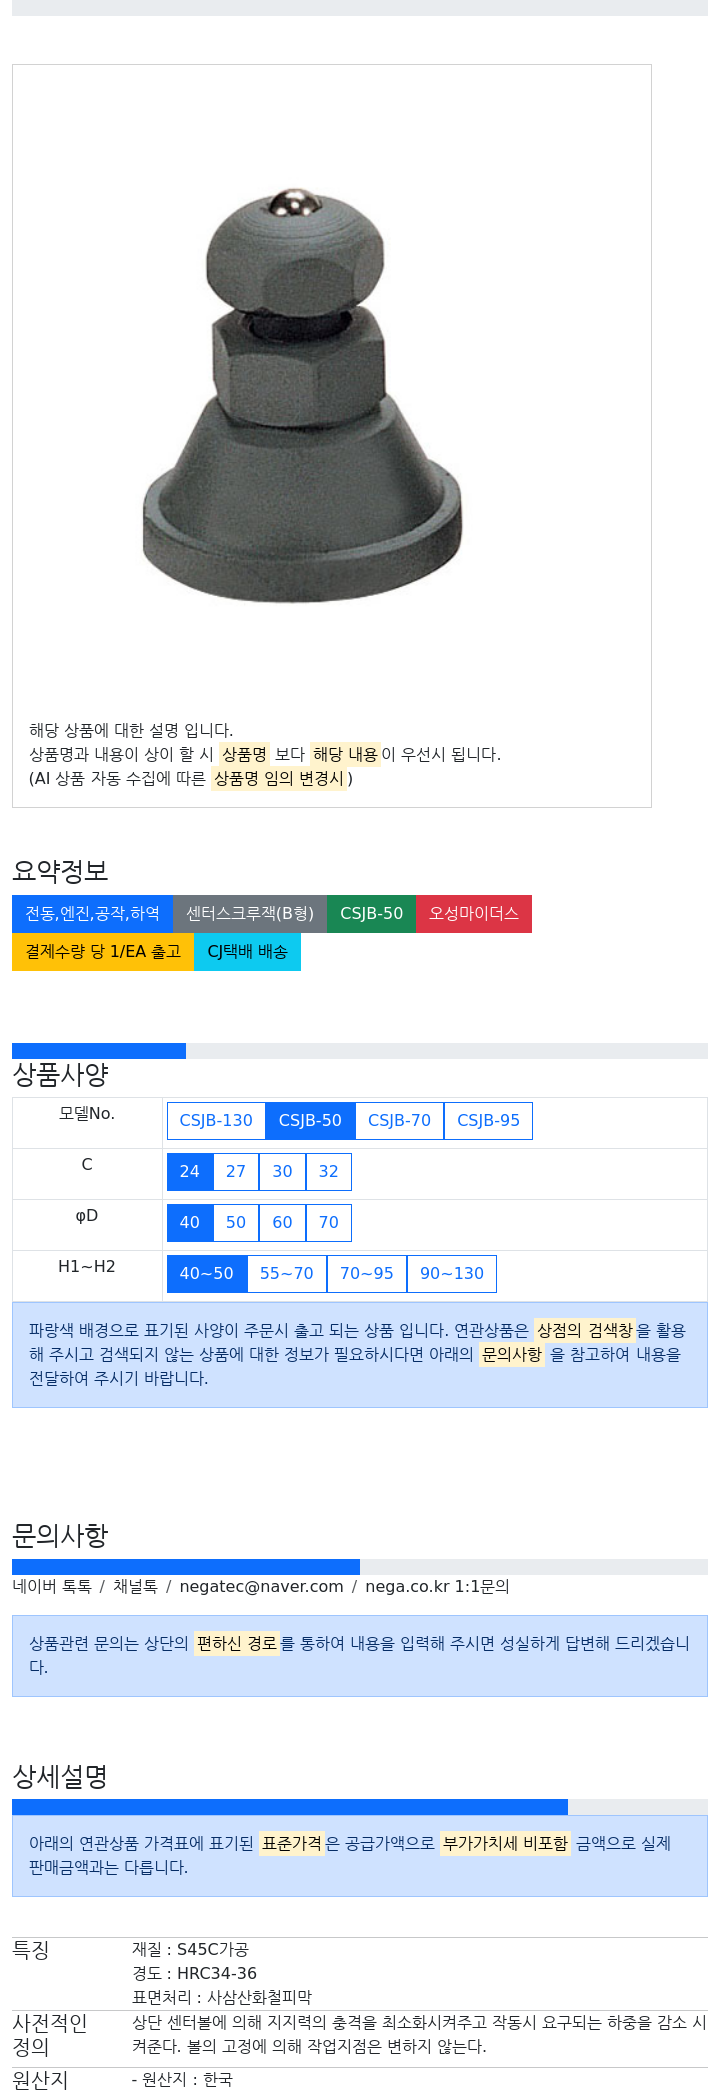Viewport: 720px width, 2100px height.
Task: Pick C value 27
Action: point(236,1171)
